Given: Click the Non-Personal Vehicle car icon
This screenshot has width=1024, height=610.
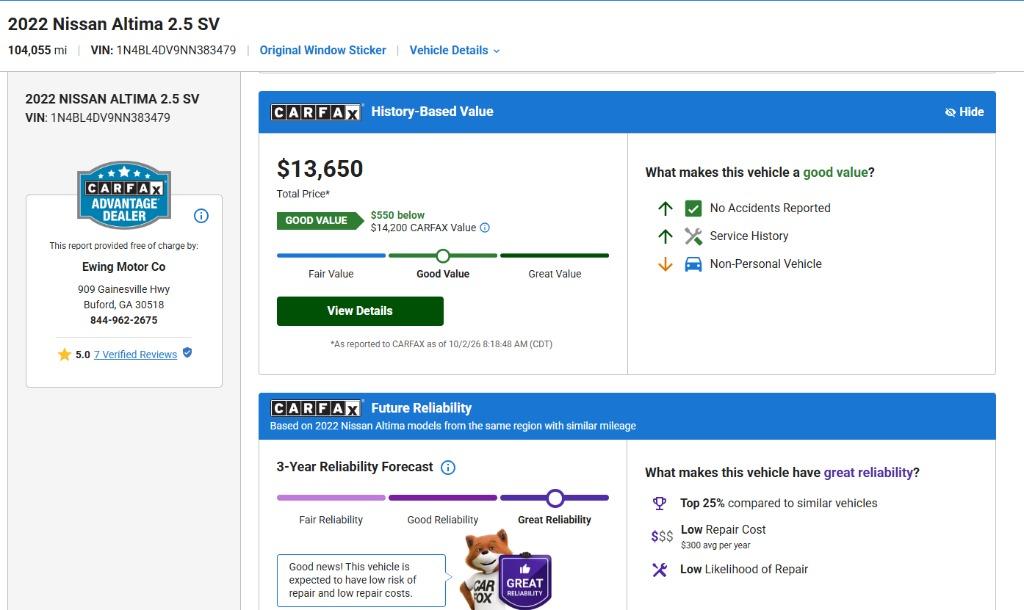Looking at the screenshot, I should click(693, 264).
